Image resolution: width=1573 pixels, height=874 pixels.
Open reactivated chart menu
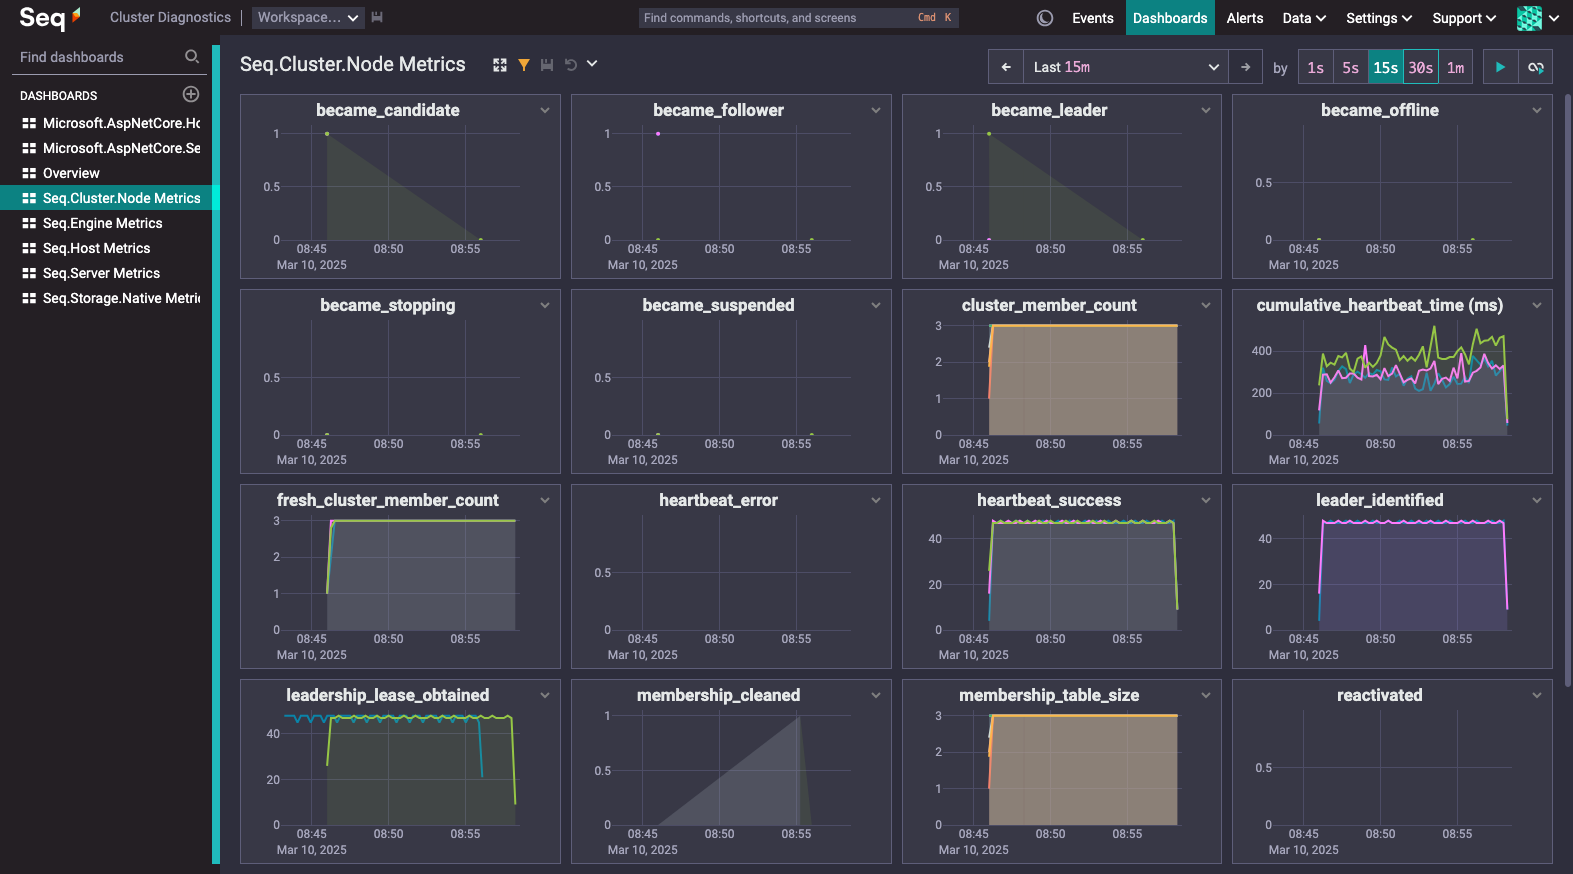[1537, 695]
